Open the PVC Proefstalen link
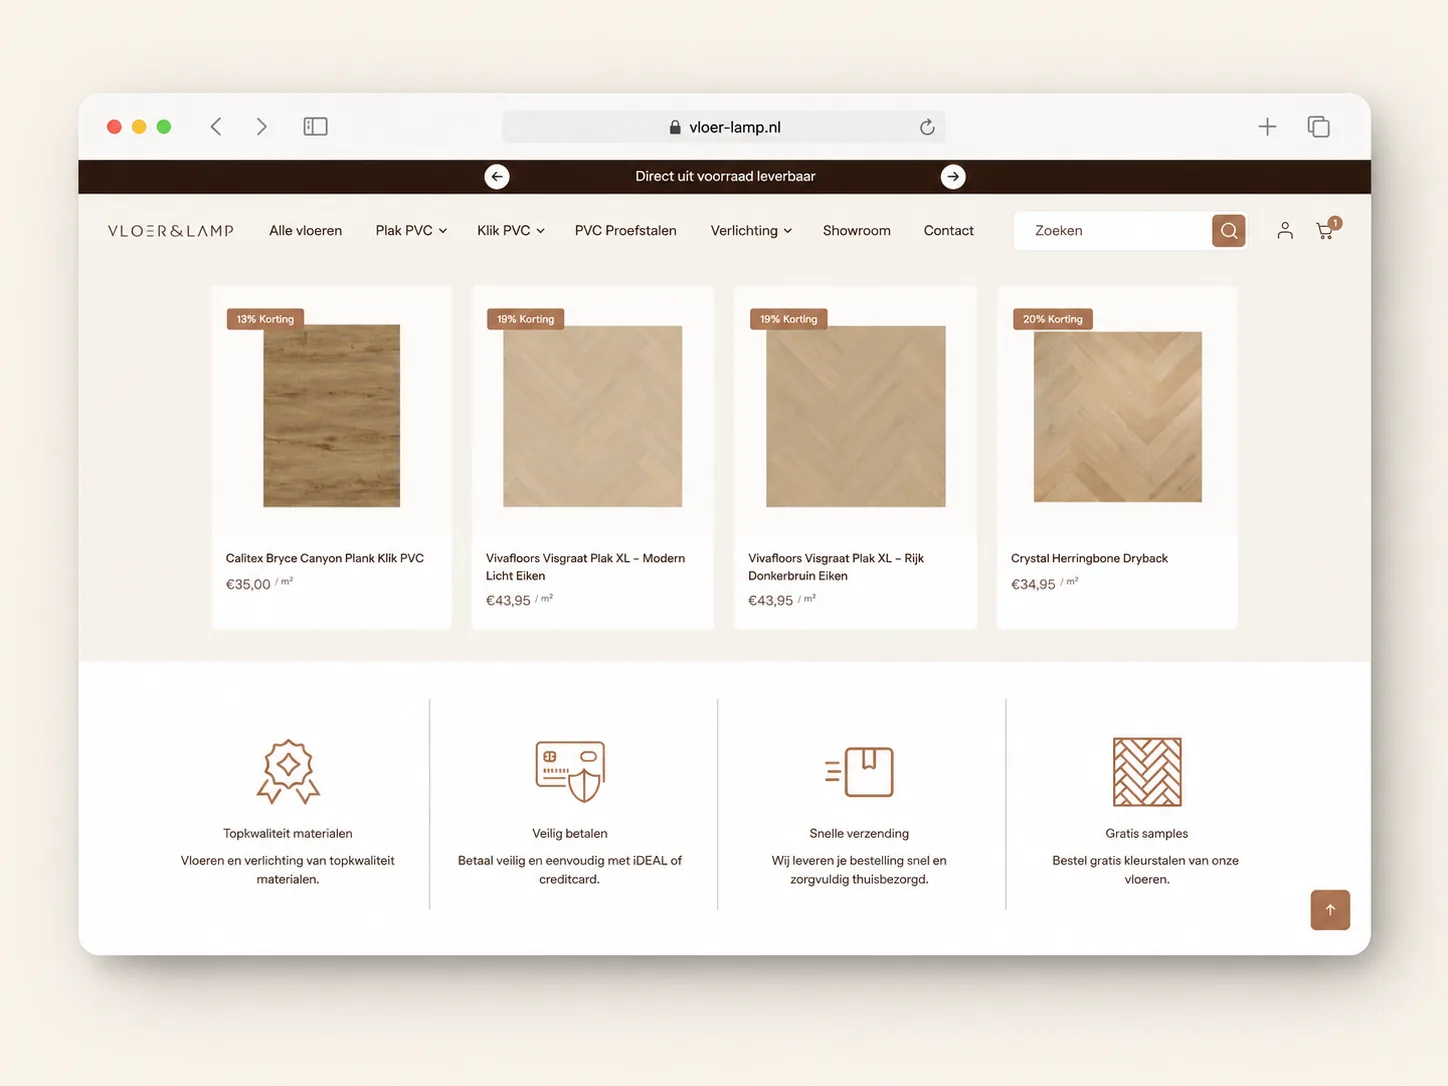Screen dimensions: 1448x1086 click(x=626, y=231)
